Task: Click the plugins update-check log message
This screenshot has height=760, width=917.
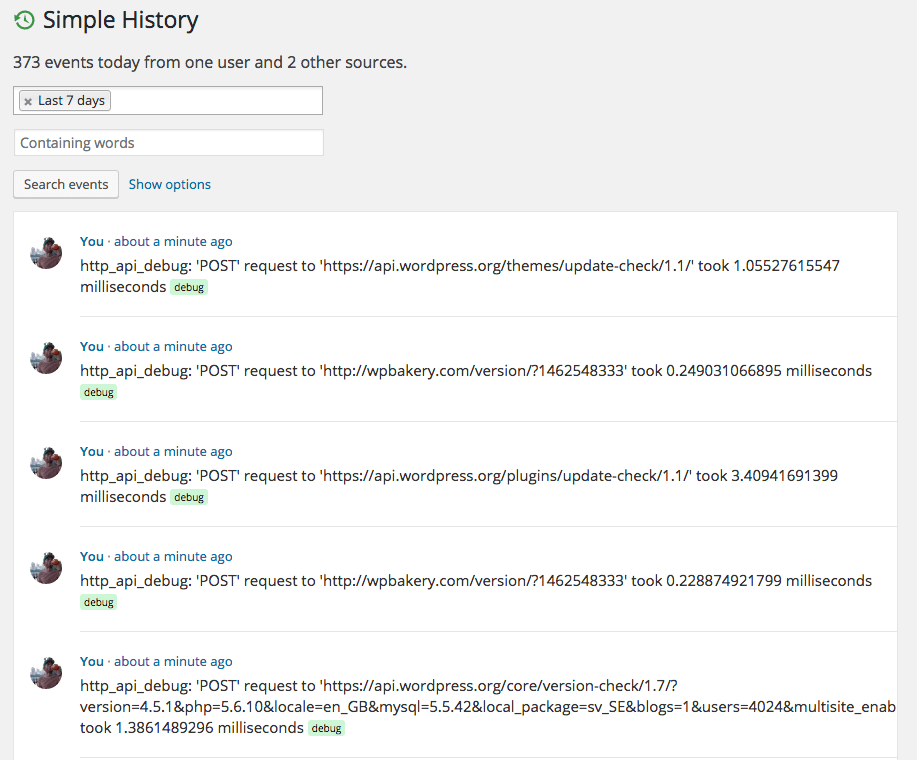Action: click(x=459, y=486)
